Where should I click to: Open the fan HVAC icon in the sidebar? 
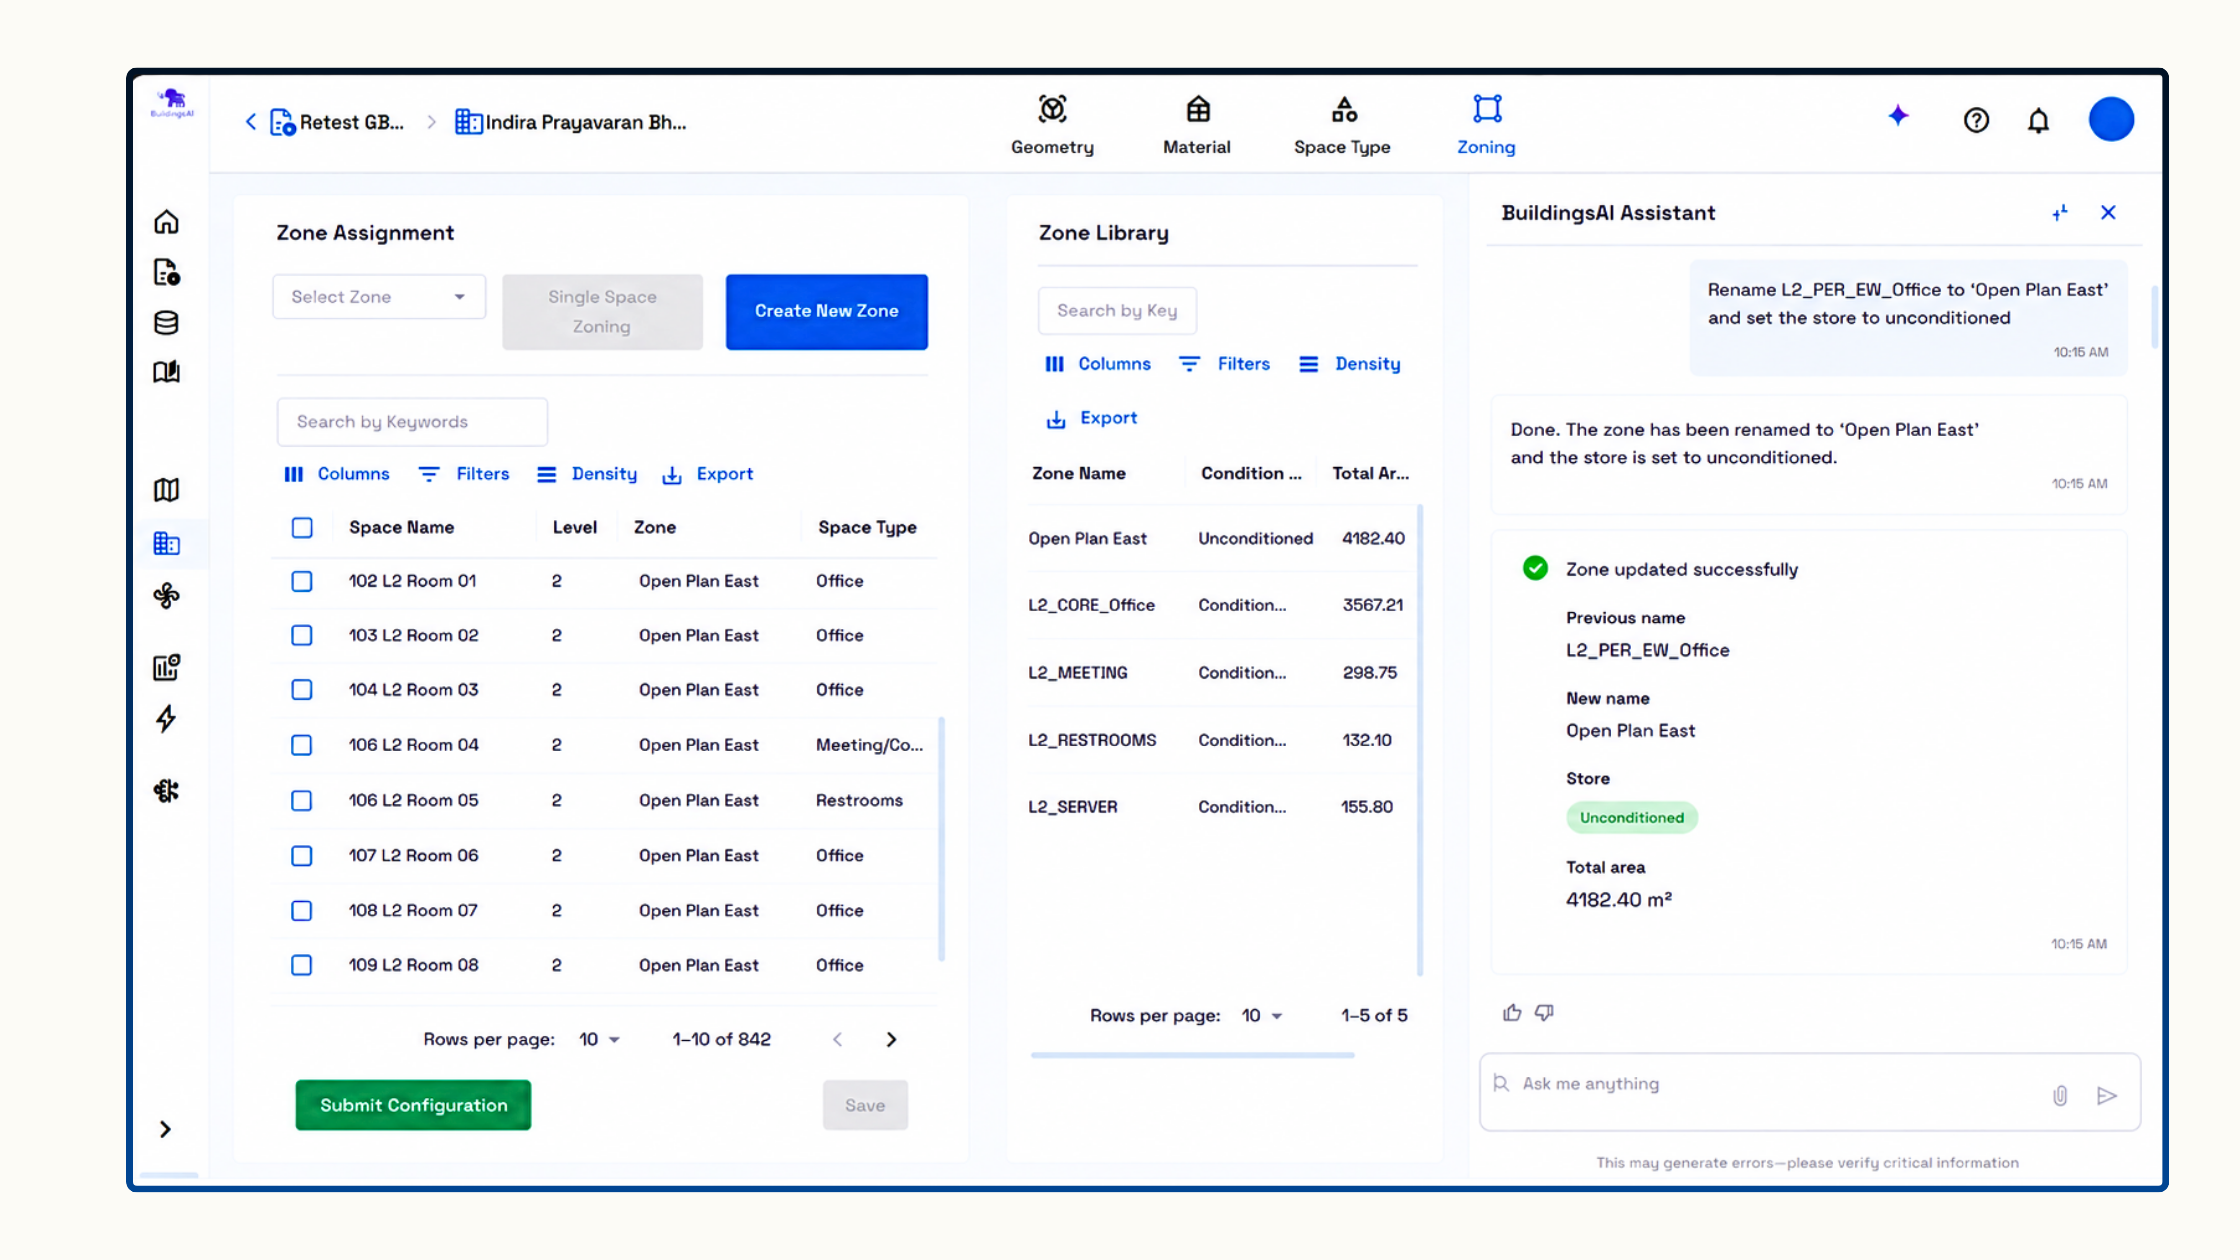pos(166,596)
